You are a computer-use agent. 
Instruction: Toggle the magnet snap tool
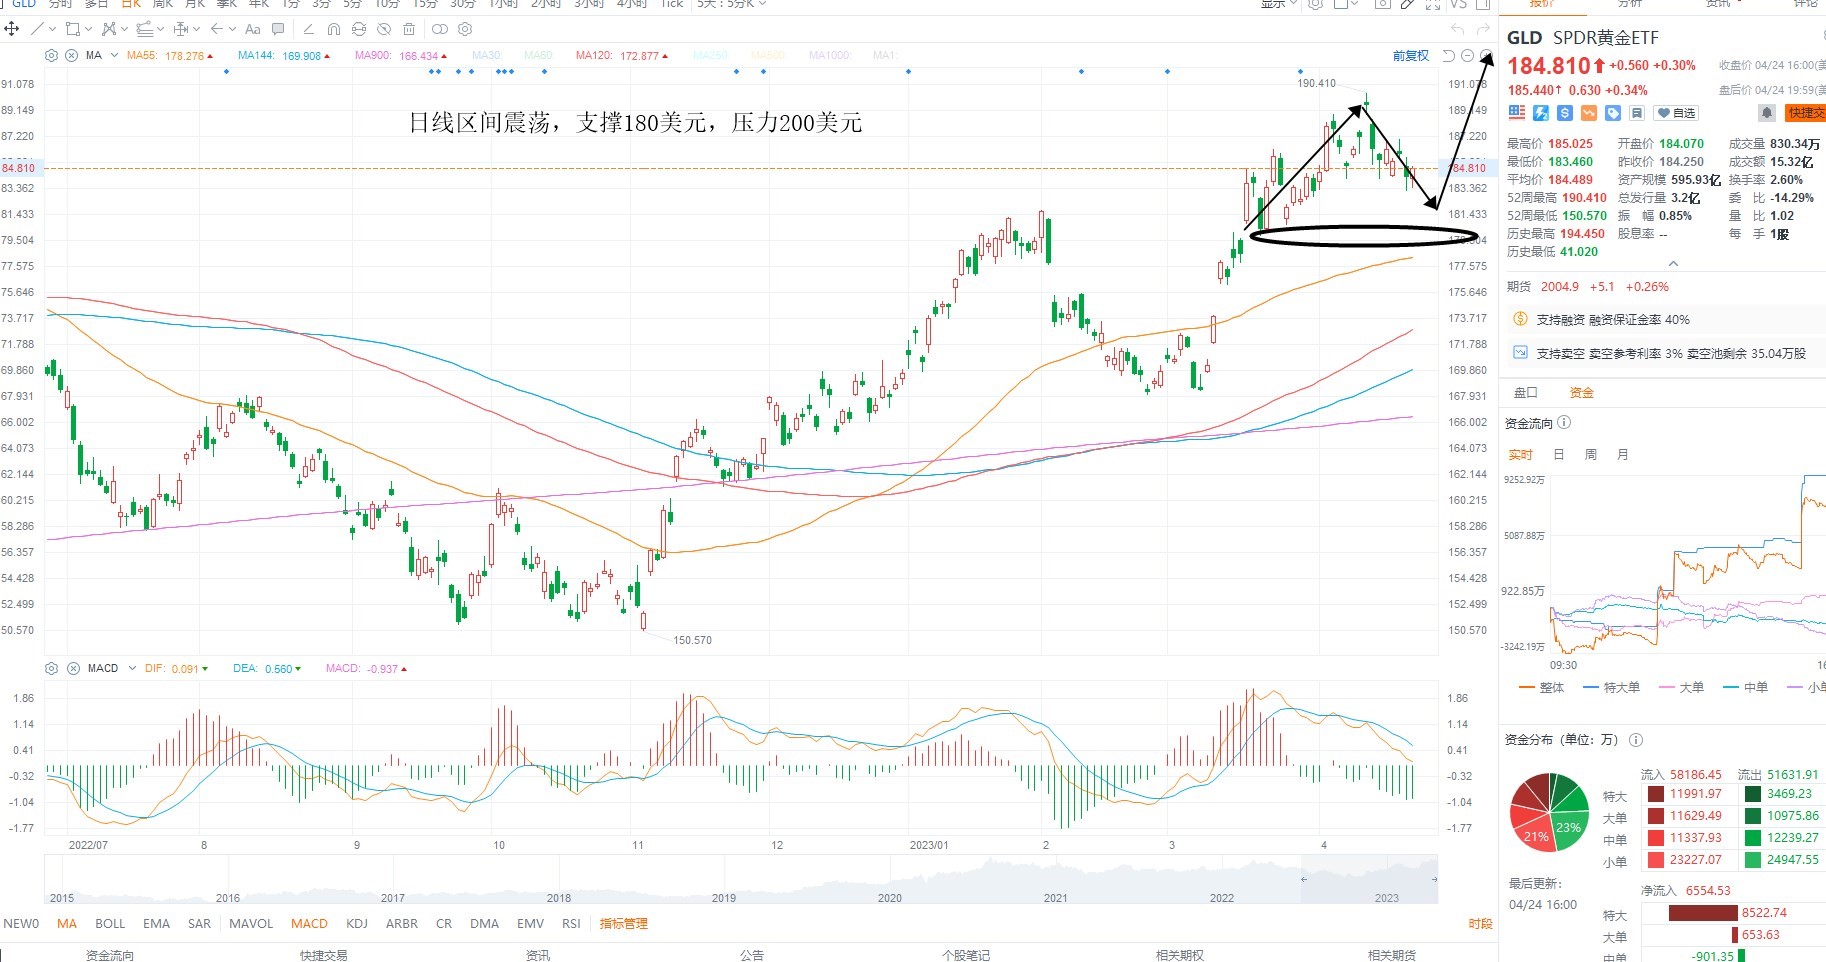[x=334, y=29]
